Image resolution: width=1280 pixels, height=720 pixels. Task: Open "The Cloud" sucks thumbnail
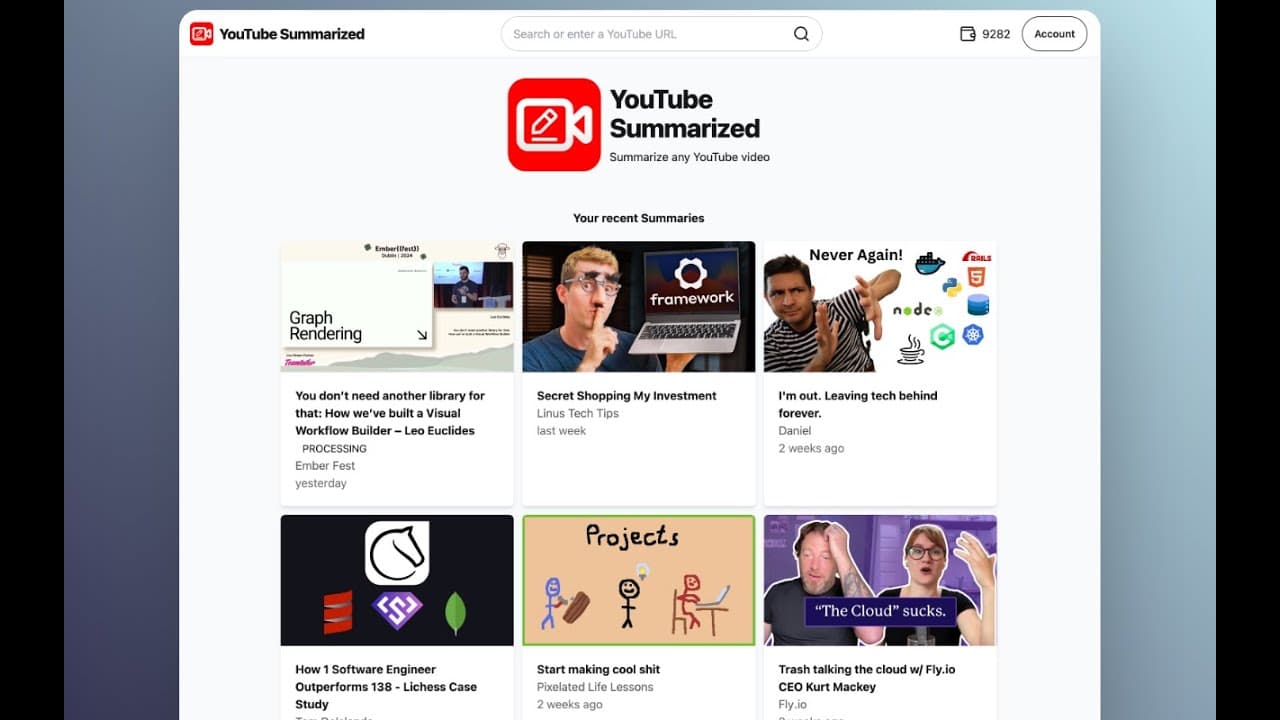point(880,580)
